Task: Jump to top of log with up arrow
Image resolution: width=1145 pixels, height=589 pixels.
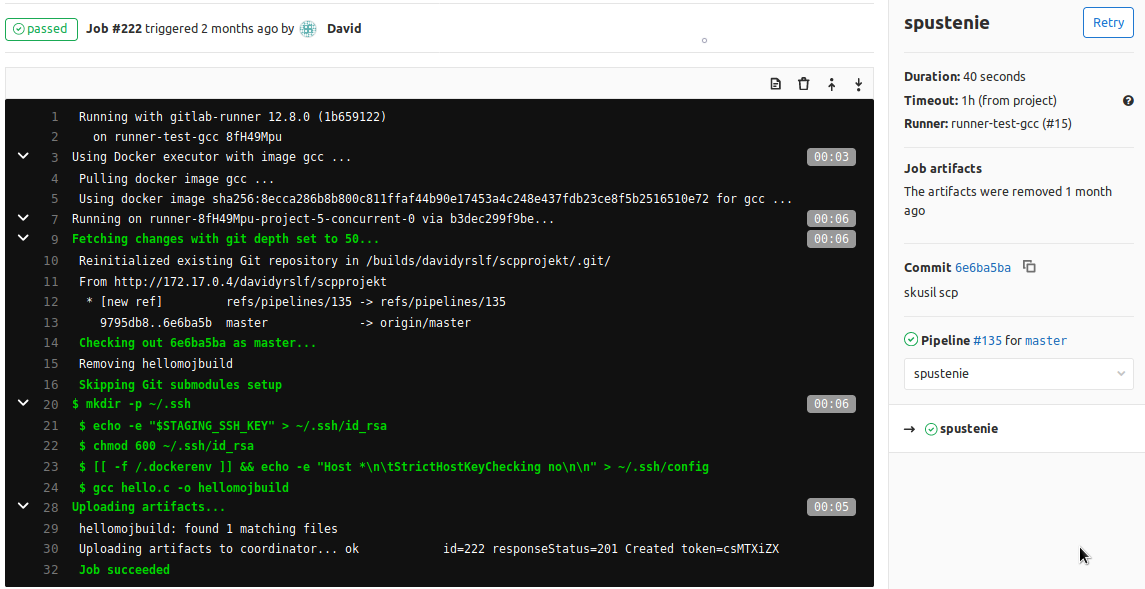Action: point(831,84)
